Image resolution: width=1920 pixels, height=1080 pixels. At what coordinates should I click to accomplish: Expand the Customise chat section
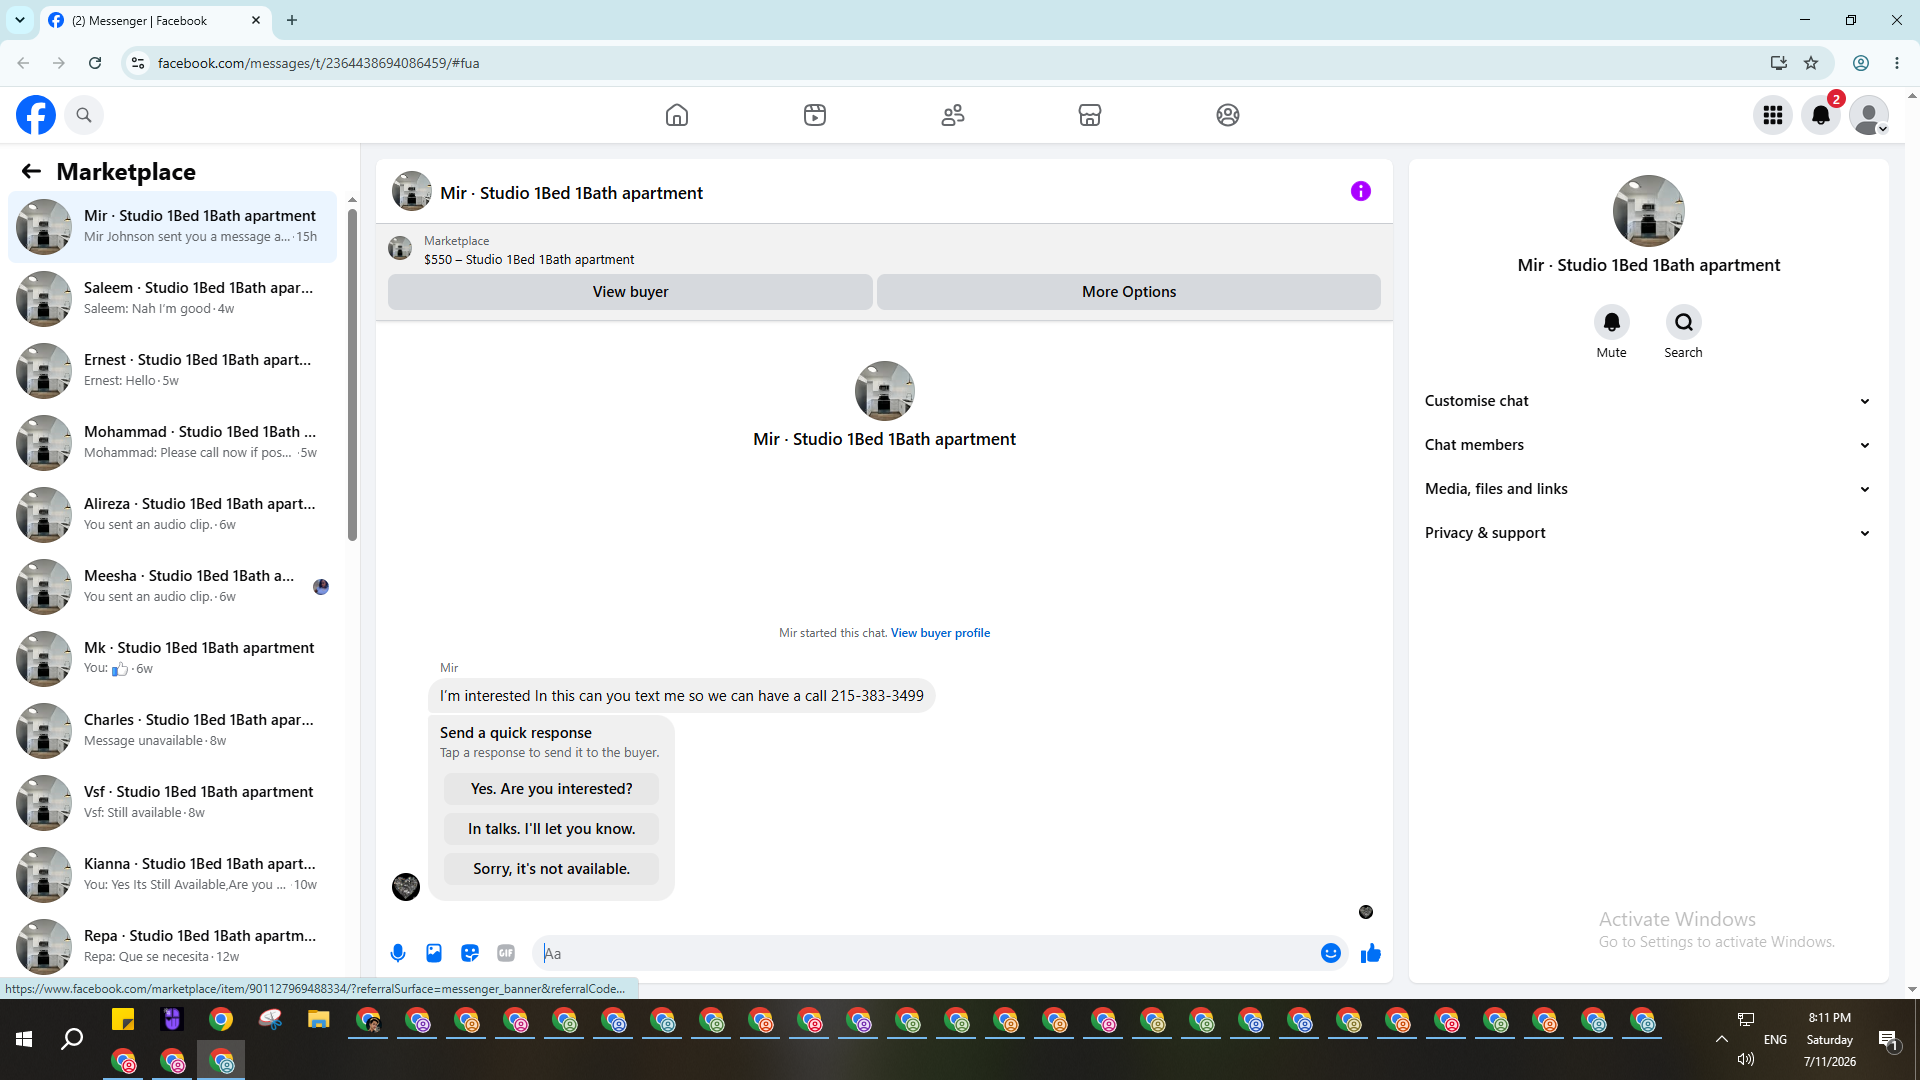(x=1648, y=401)
